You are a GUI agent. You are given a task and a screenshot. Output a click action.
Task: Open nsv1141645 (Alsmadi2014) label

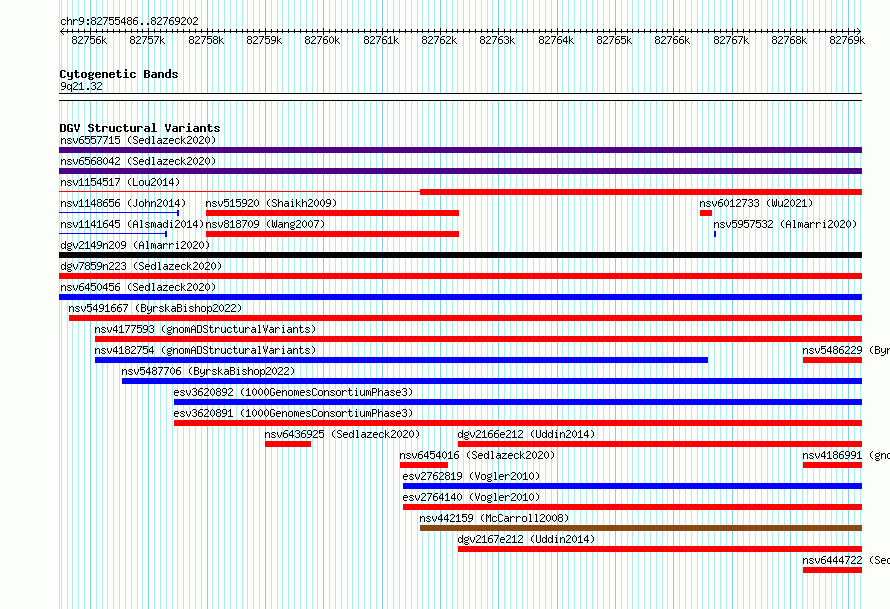tap(132, 224)
